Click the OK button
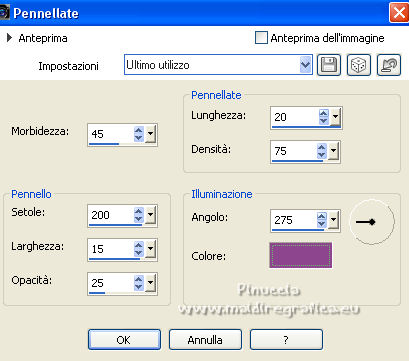The height and width of the screenshot is (361, 409). pyautogui.click(x=124, y=340)
